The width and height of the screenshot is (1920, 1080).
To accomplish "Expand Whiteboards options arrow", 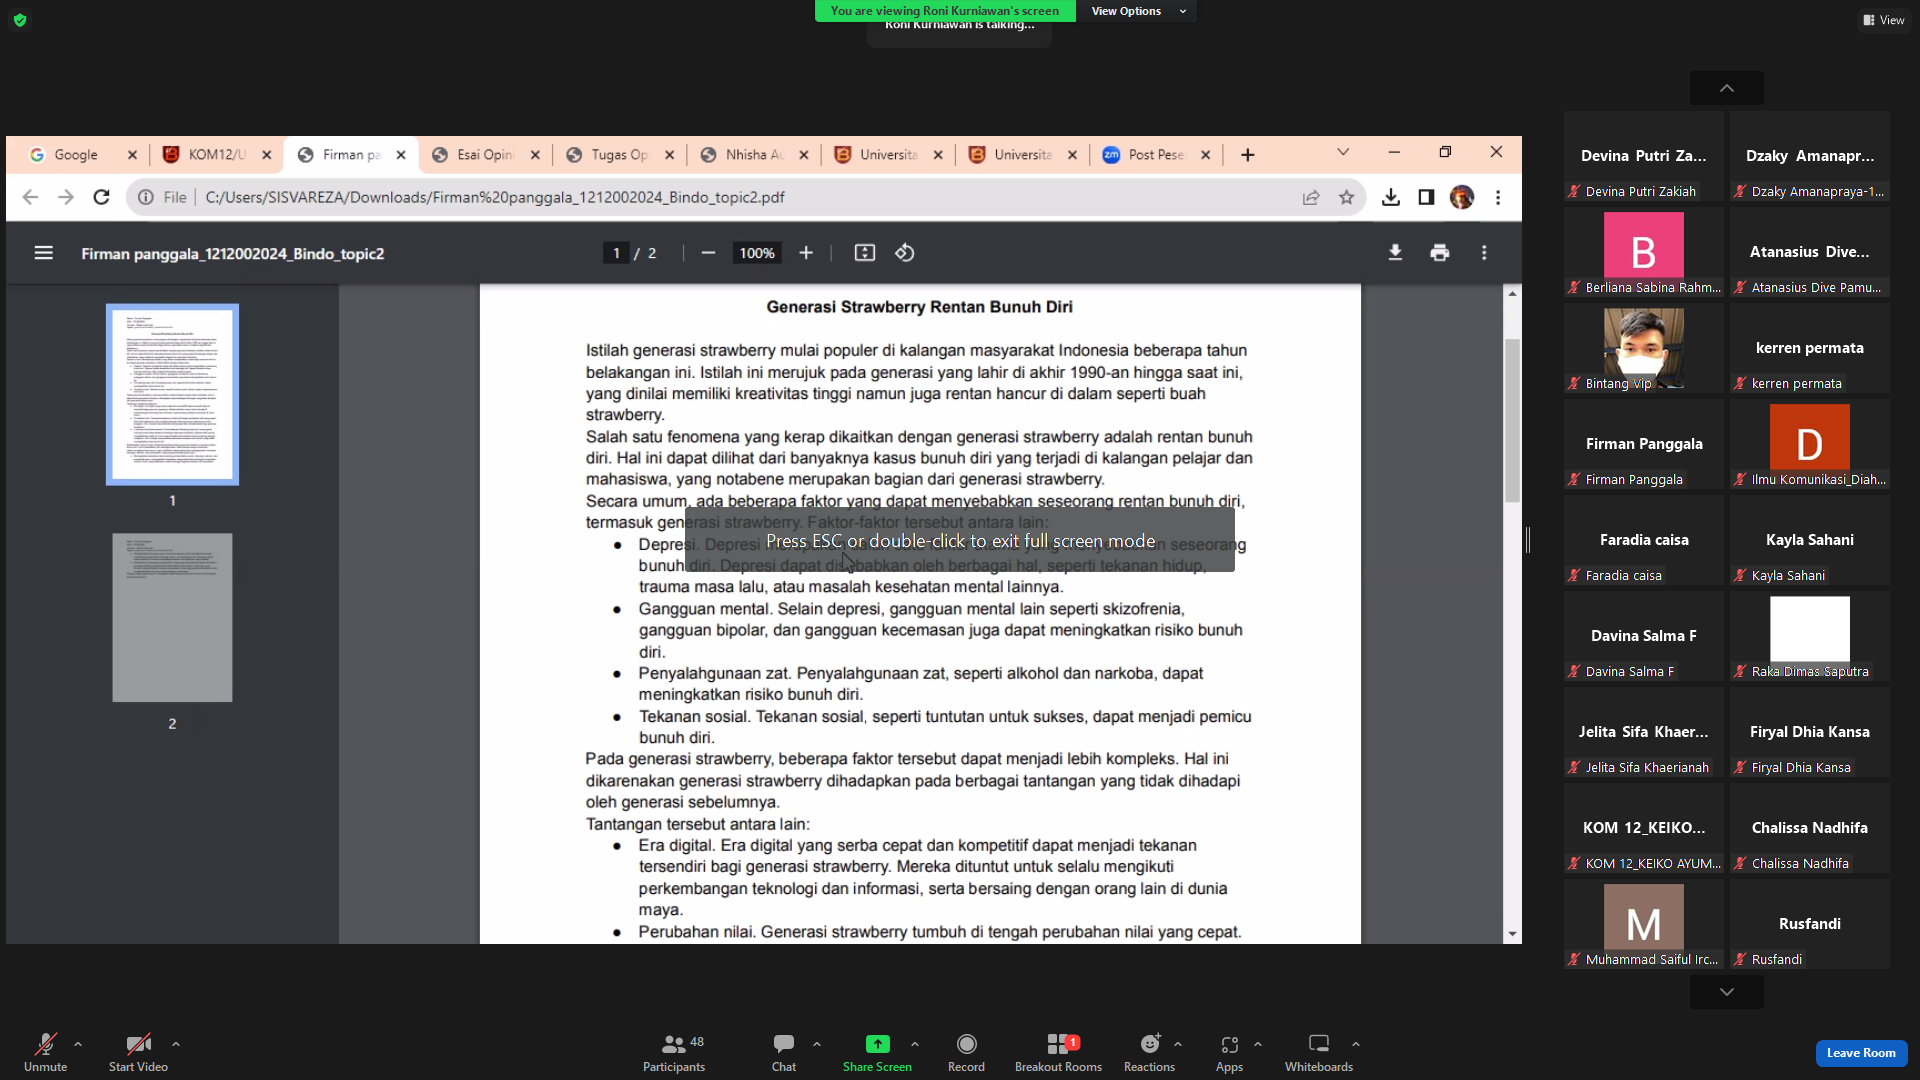I will (x=1356, y=1044).
